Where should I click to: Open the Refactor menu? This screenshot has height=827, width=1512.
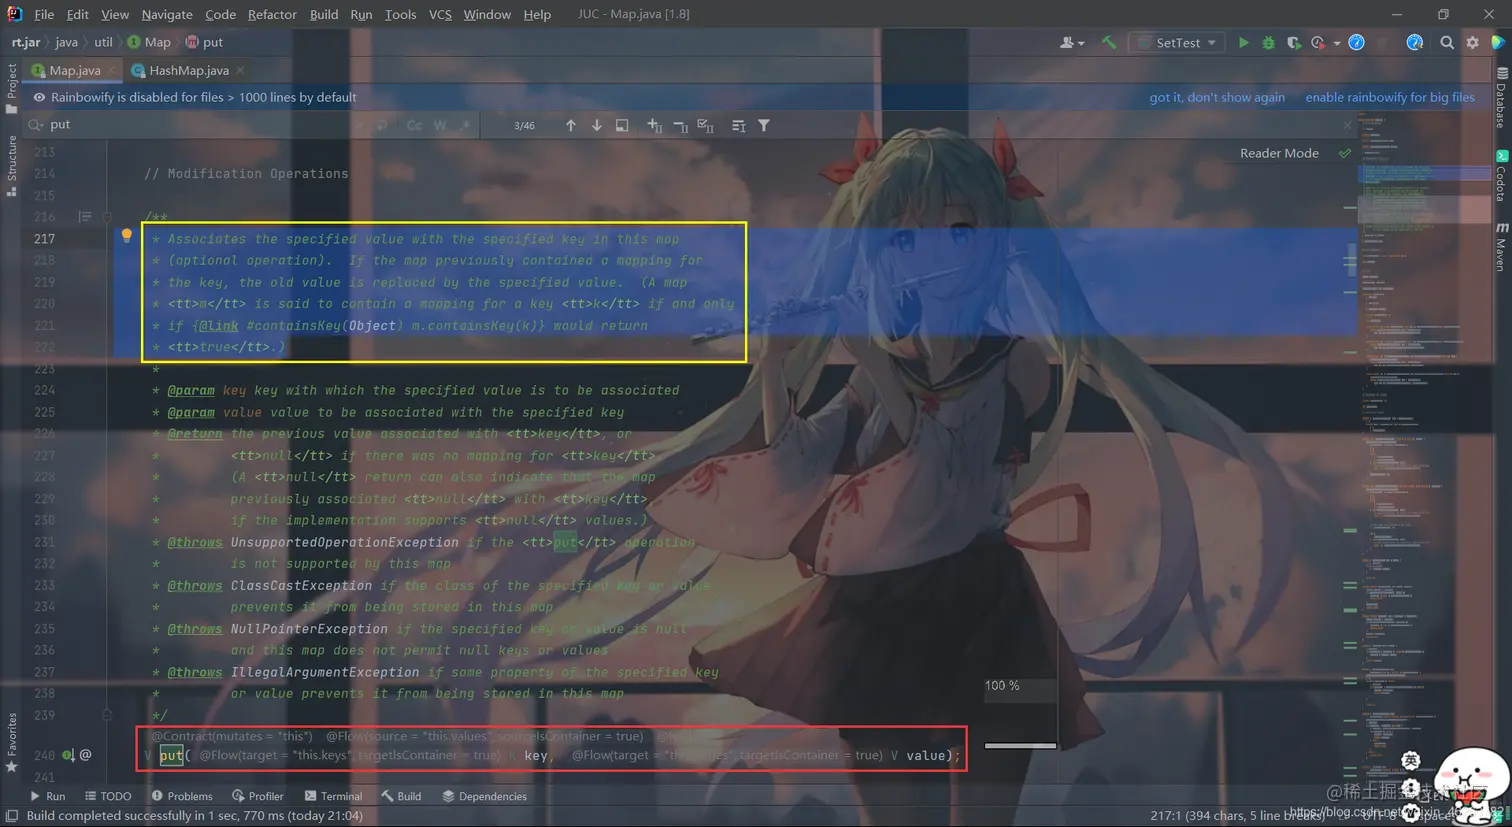pyautogui.click(x=272, y=14)
